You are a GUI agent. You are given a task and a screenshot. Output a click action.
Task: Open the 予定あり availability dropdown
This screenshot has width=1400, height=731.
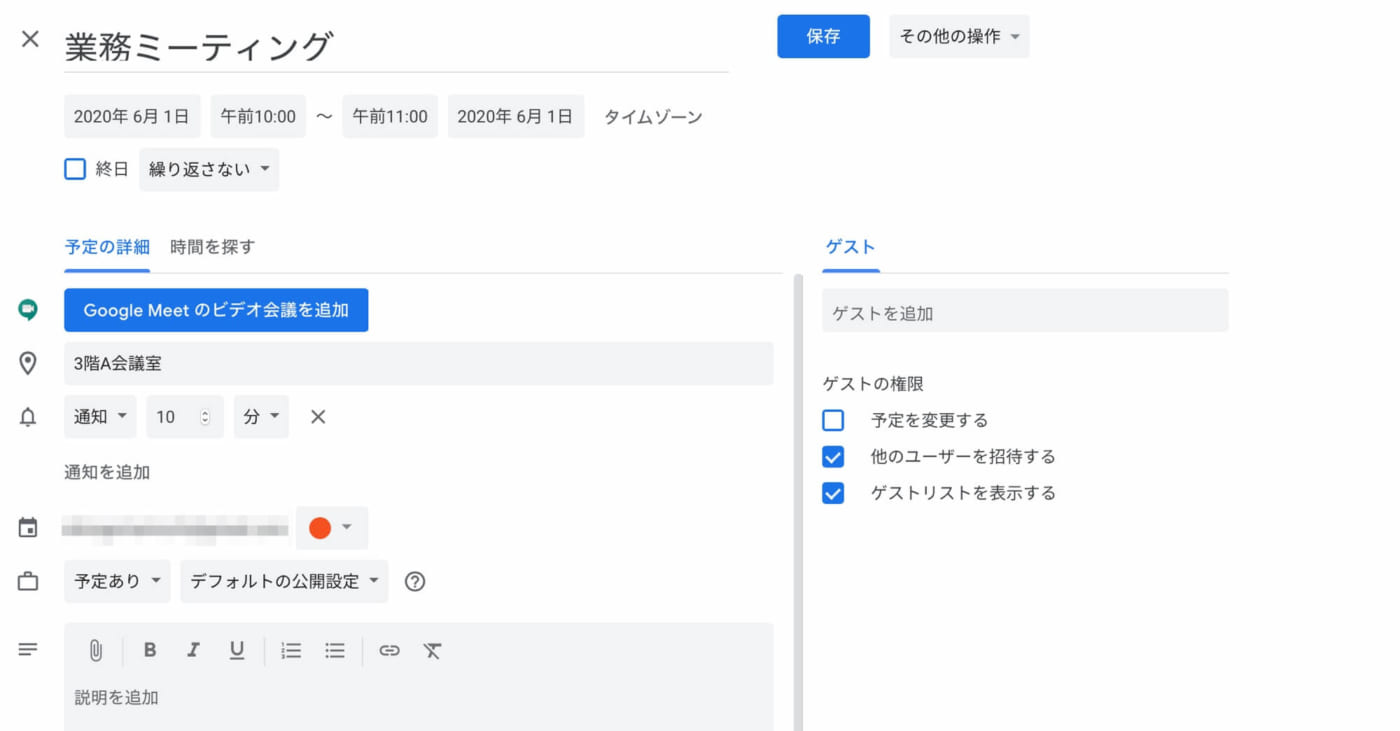tap(117, 581)
